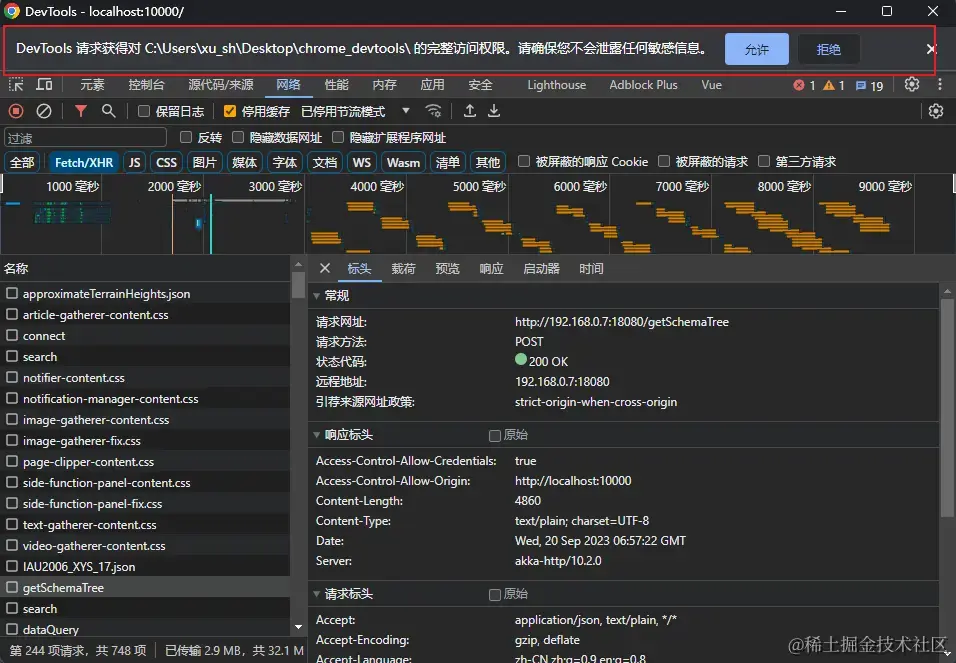Viewport: 956px width, 663px height.
Task: Uncheck the Disable cache (停用缓存) checkbox
Action: (230, 111)
